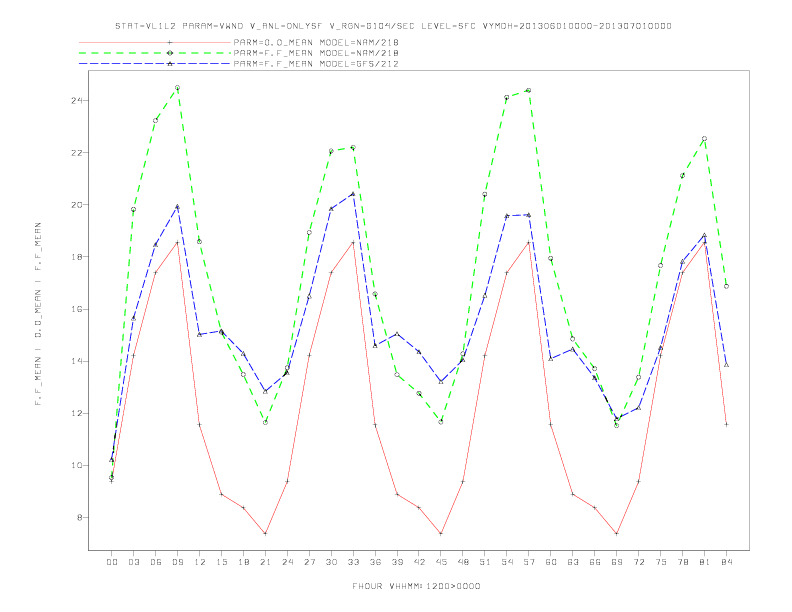The width and height of the screenshot is (792, 612).
Task: Click green circle marker at hour 33
Action: [353, 147]
